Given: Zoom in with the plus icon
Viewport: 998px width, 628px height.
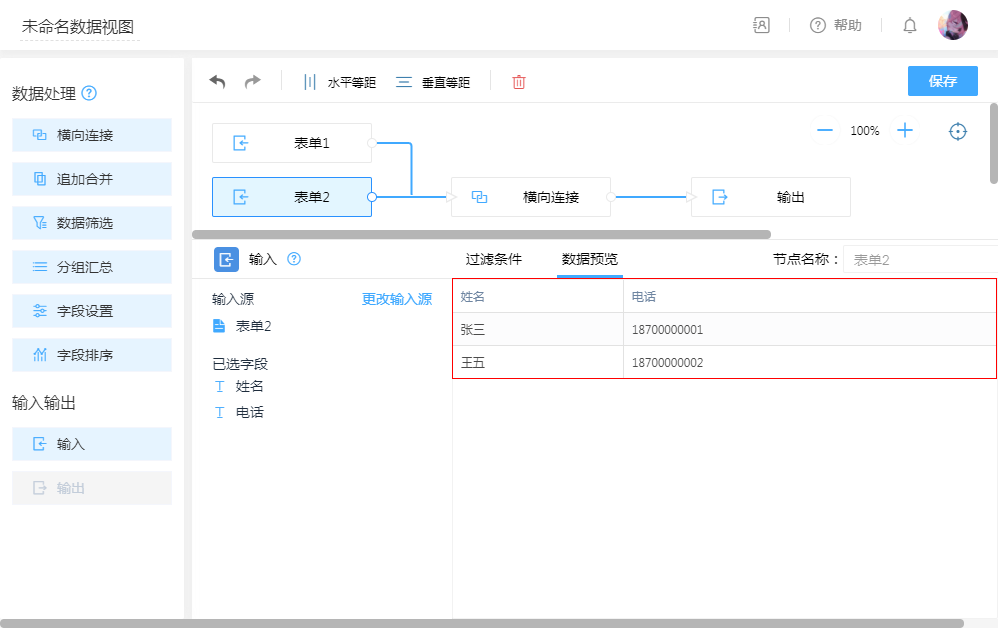Looking at the screenshot, I should [x=905, y=131].
